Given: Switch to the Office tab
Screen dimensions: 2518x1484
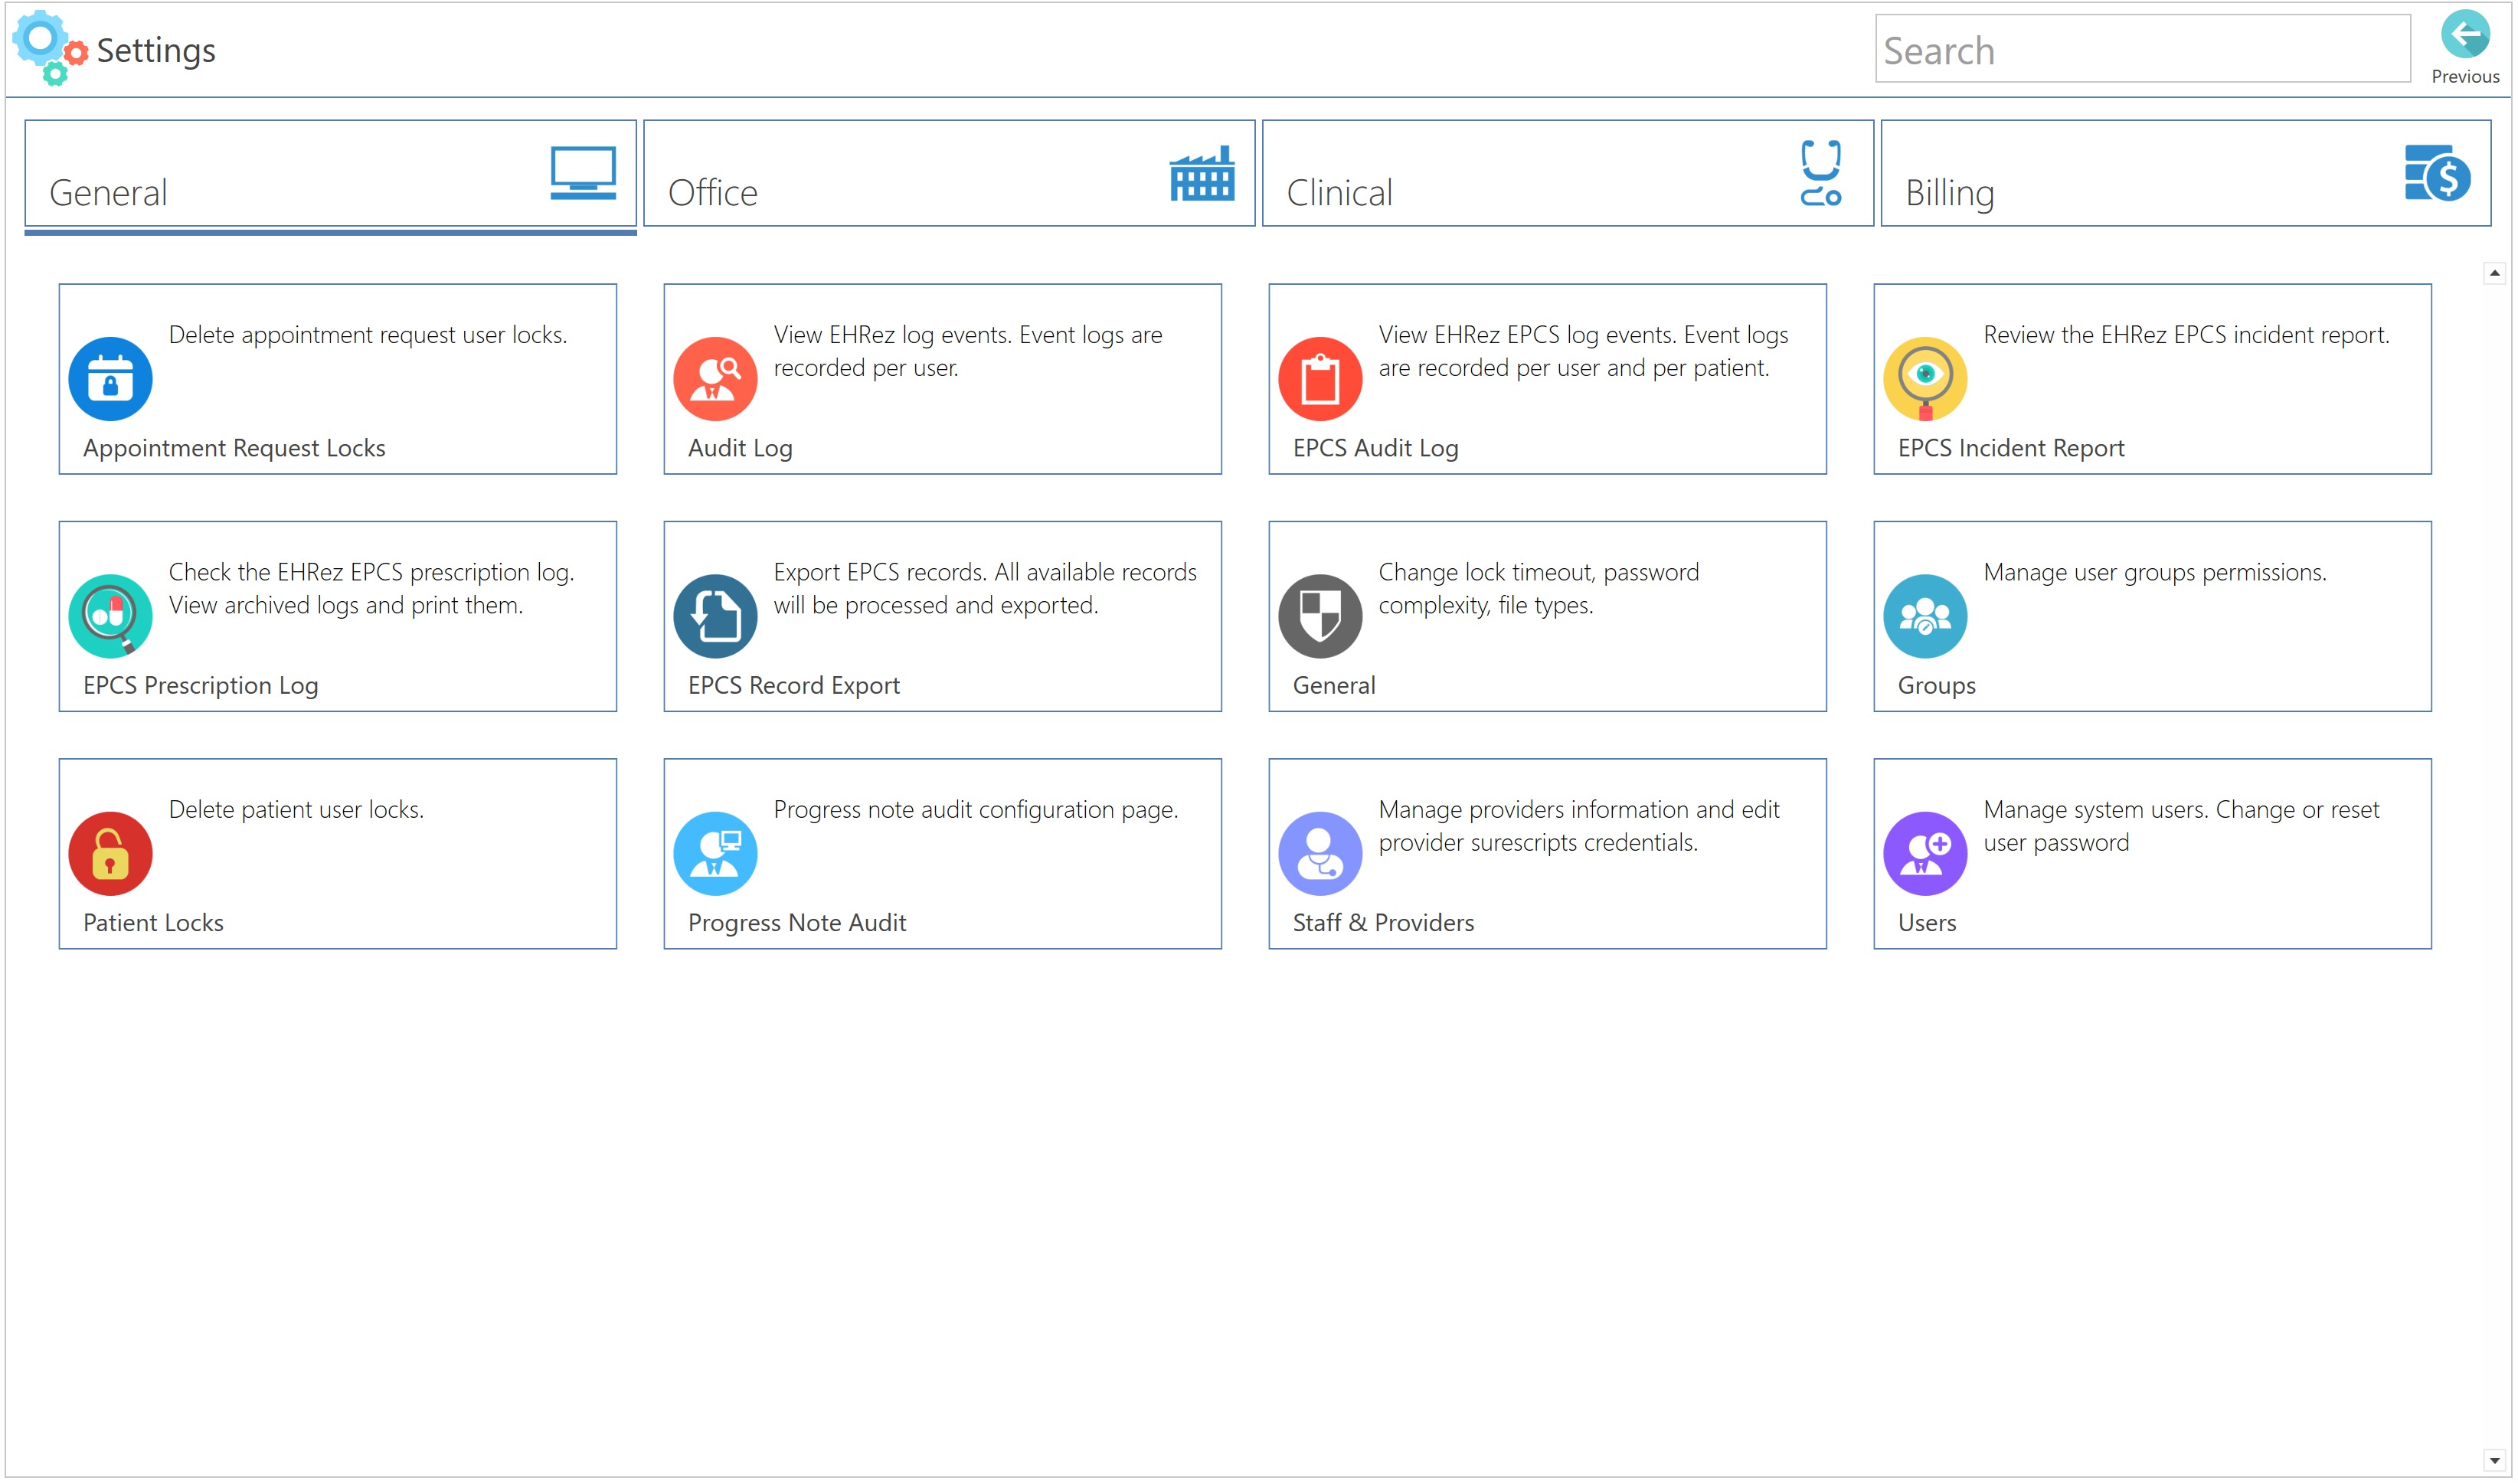Looking at the screenshot, I should pyautogui.click(x=949, y=174).
